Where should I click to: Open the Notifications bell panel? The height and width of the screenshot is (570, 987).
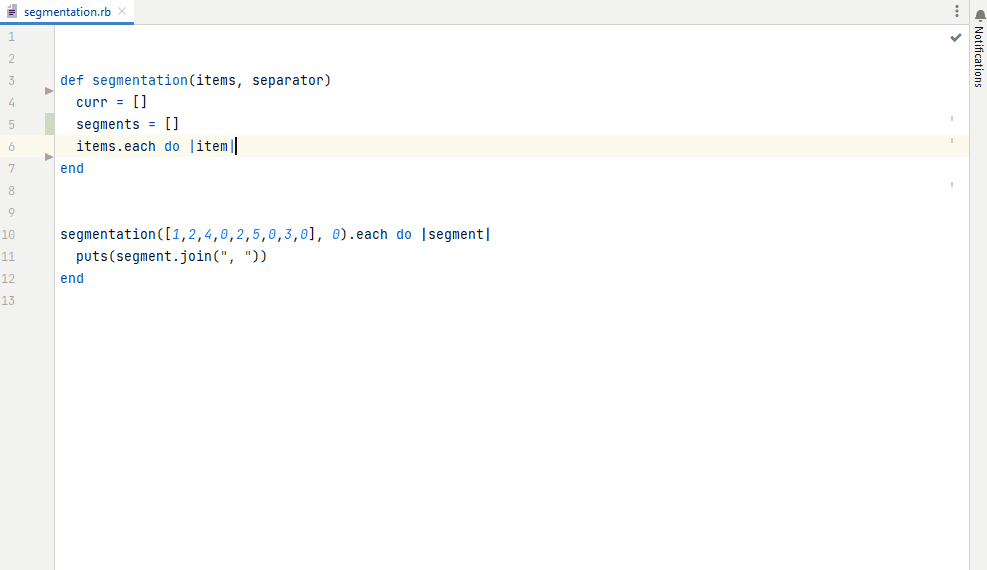(979, 15)
